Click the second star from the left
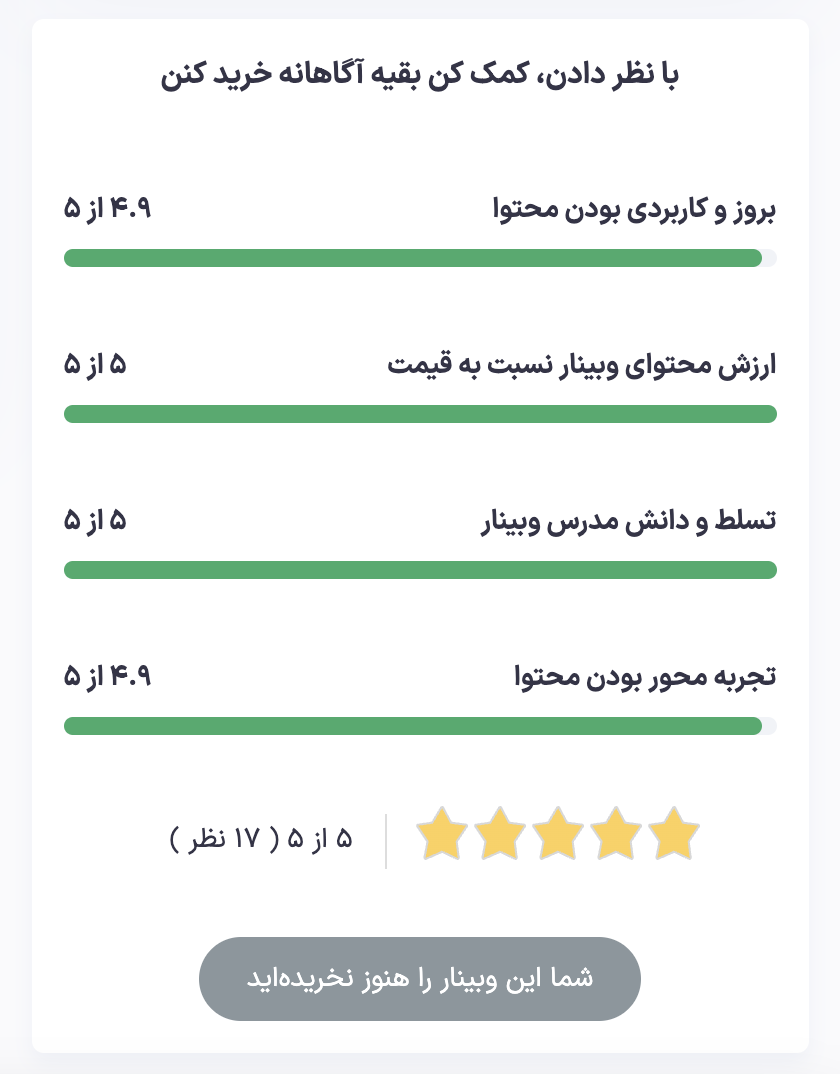Screen dimensions: 840x1074 pos(500,836)
